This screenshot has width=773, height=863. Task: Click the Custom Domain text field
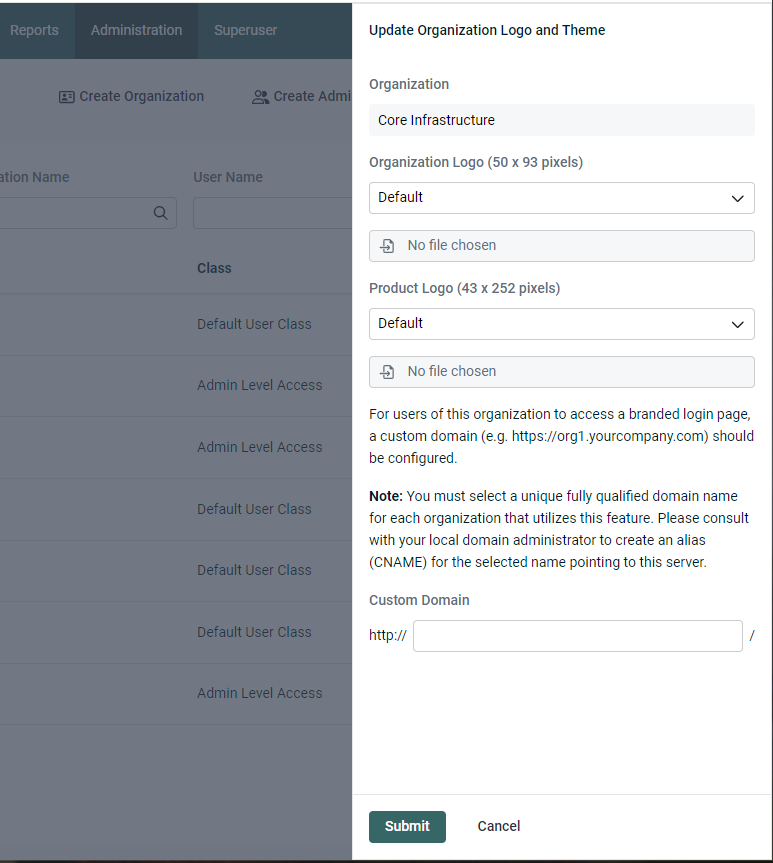578,636
